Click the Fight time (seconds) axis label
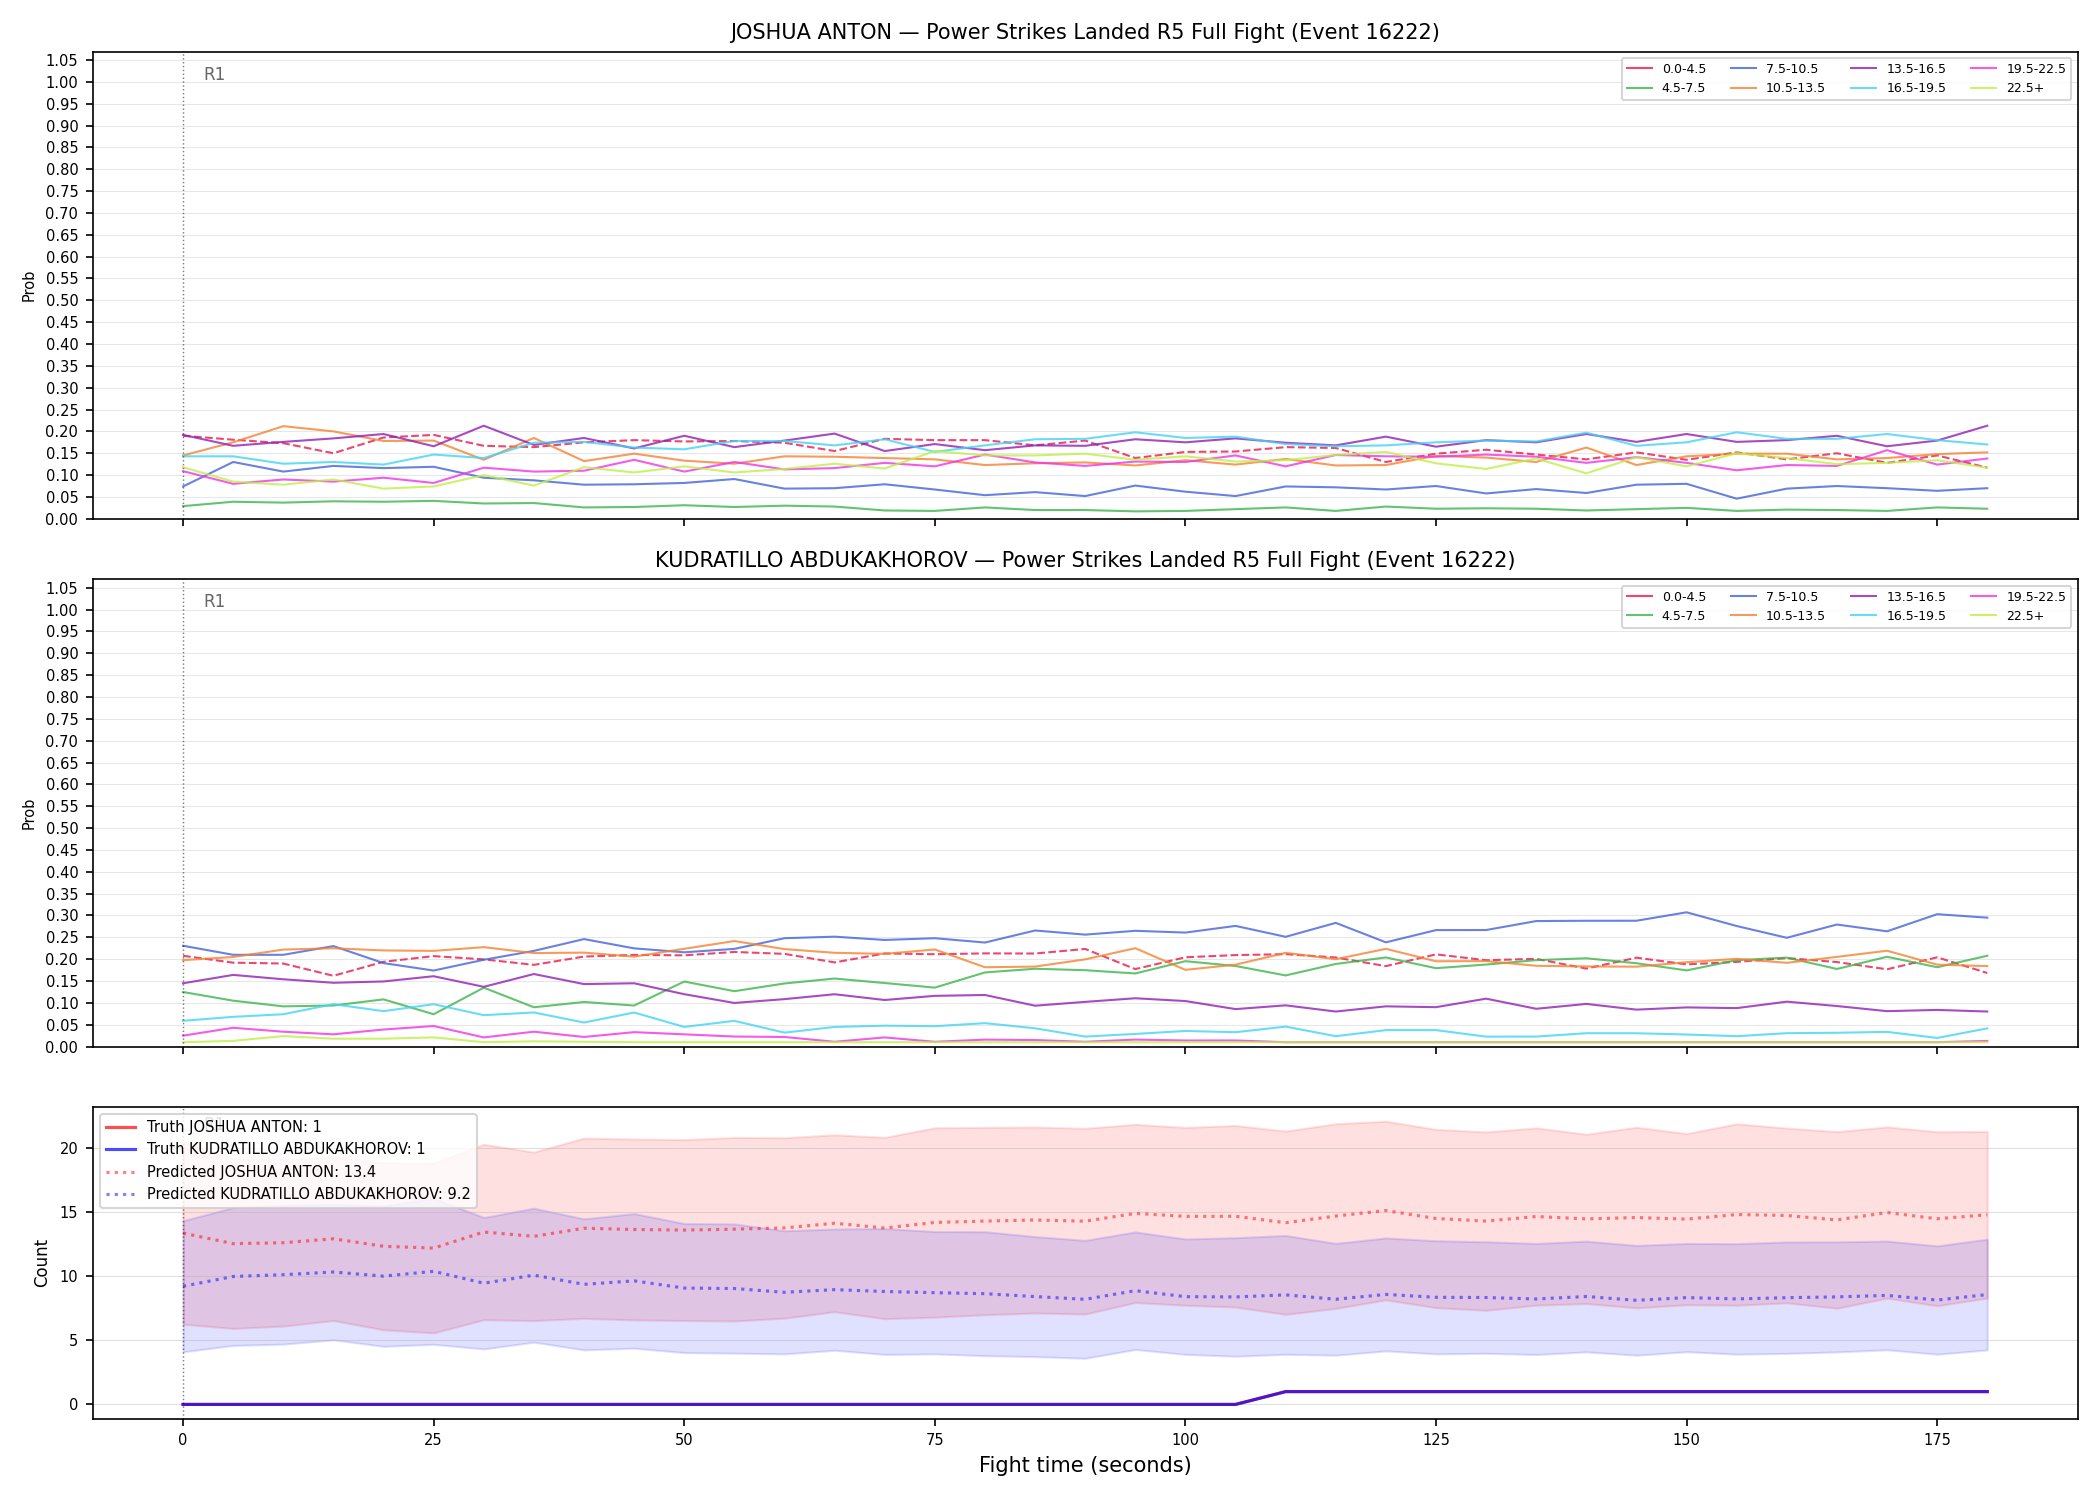Image resolution: width=2100 pixels, height=1500 pixels. (x=1085, y=1465)
